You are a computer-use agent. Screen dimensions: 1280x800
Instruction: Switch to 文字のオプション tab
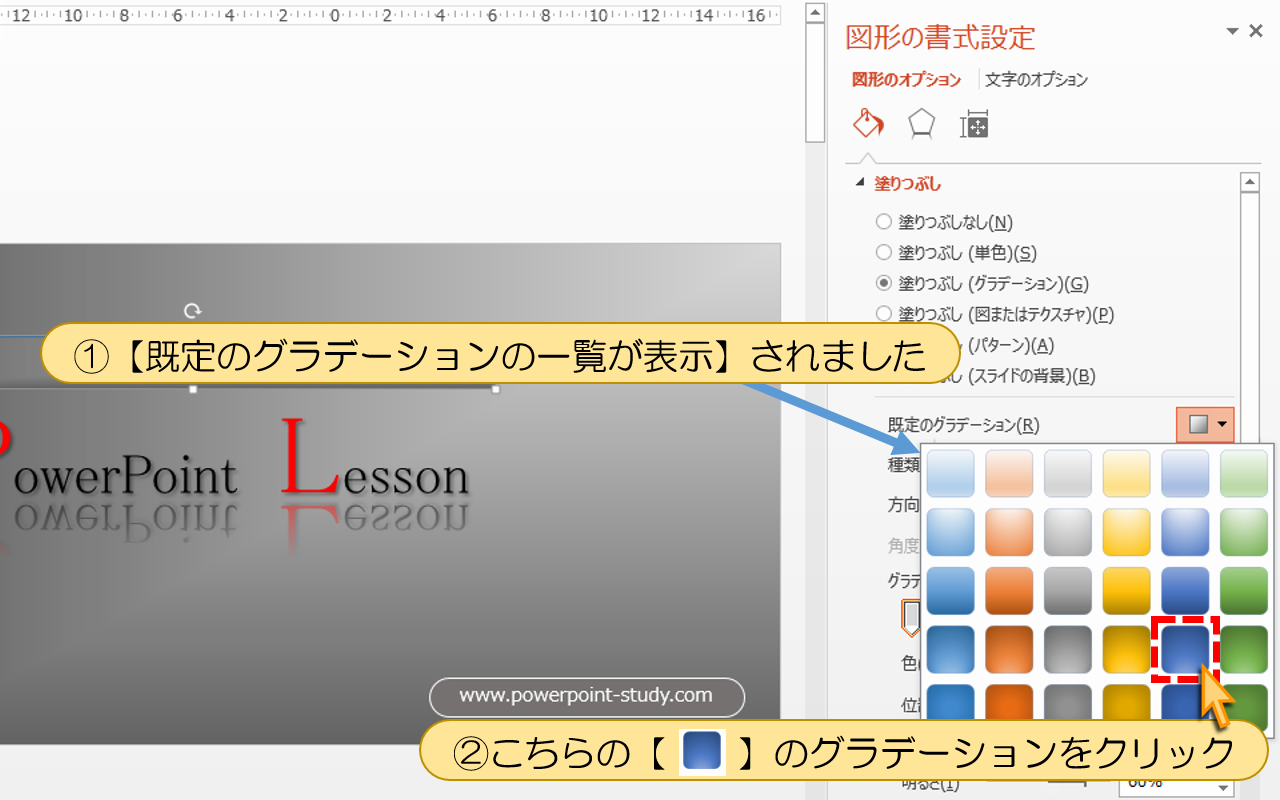coord(1036,80)
